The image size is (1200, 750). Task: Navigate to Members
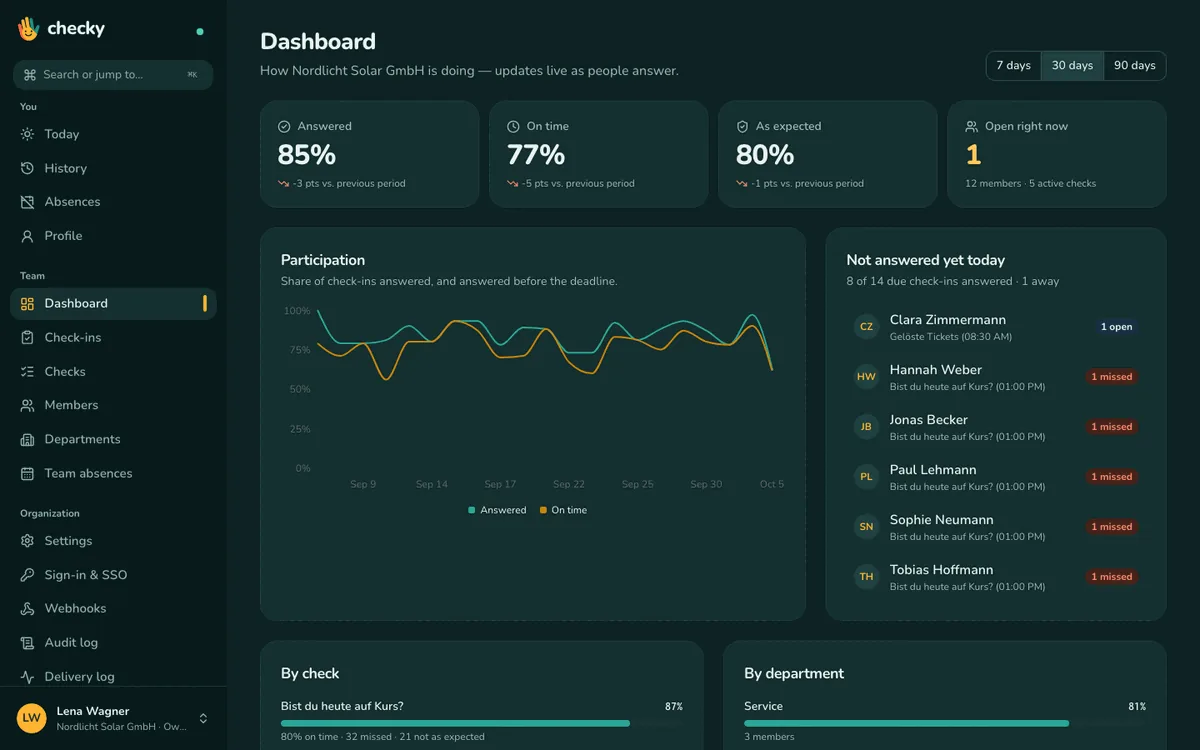click(x=113, y=405)
